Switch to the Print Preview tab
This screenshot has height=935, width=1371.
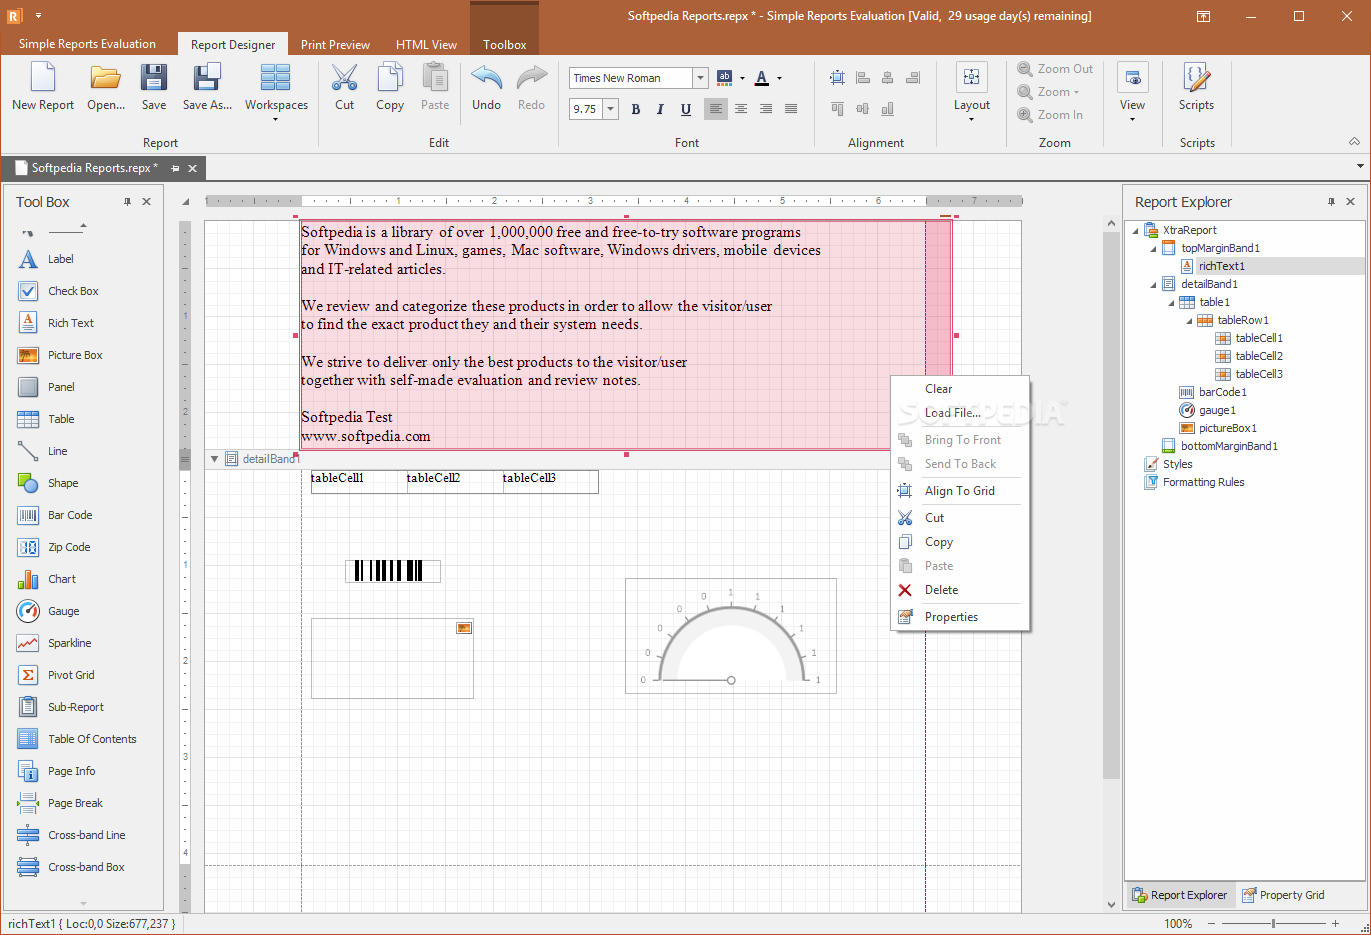[335, 45]
